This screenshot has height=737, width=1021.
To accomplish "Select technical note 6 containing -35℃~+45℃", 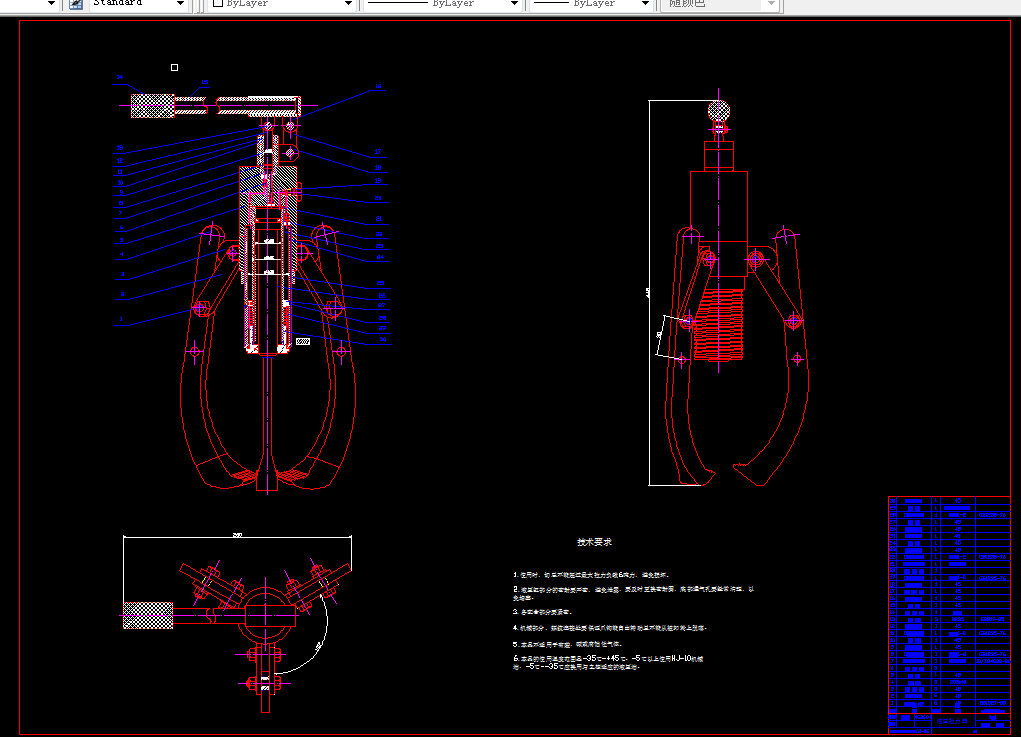I will pos(608,662).
